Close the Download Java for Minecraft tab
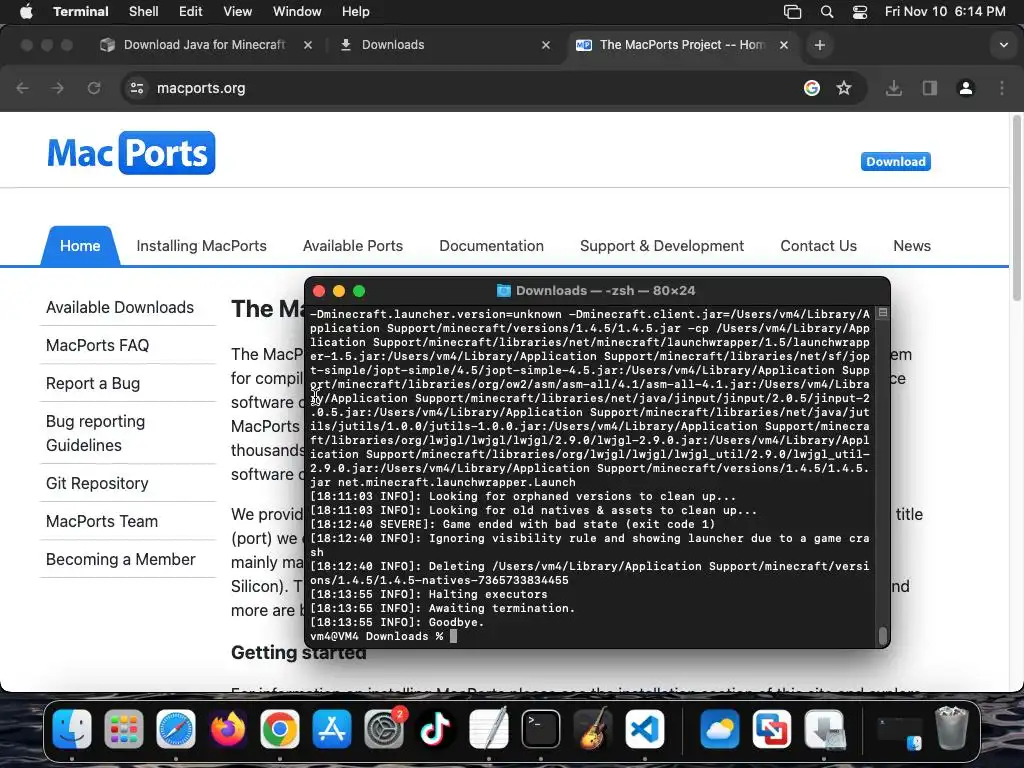Screen dimensions: 1024x768 308,45
